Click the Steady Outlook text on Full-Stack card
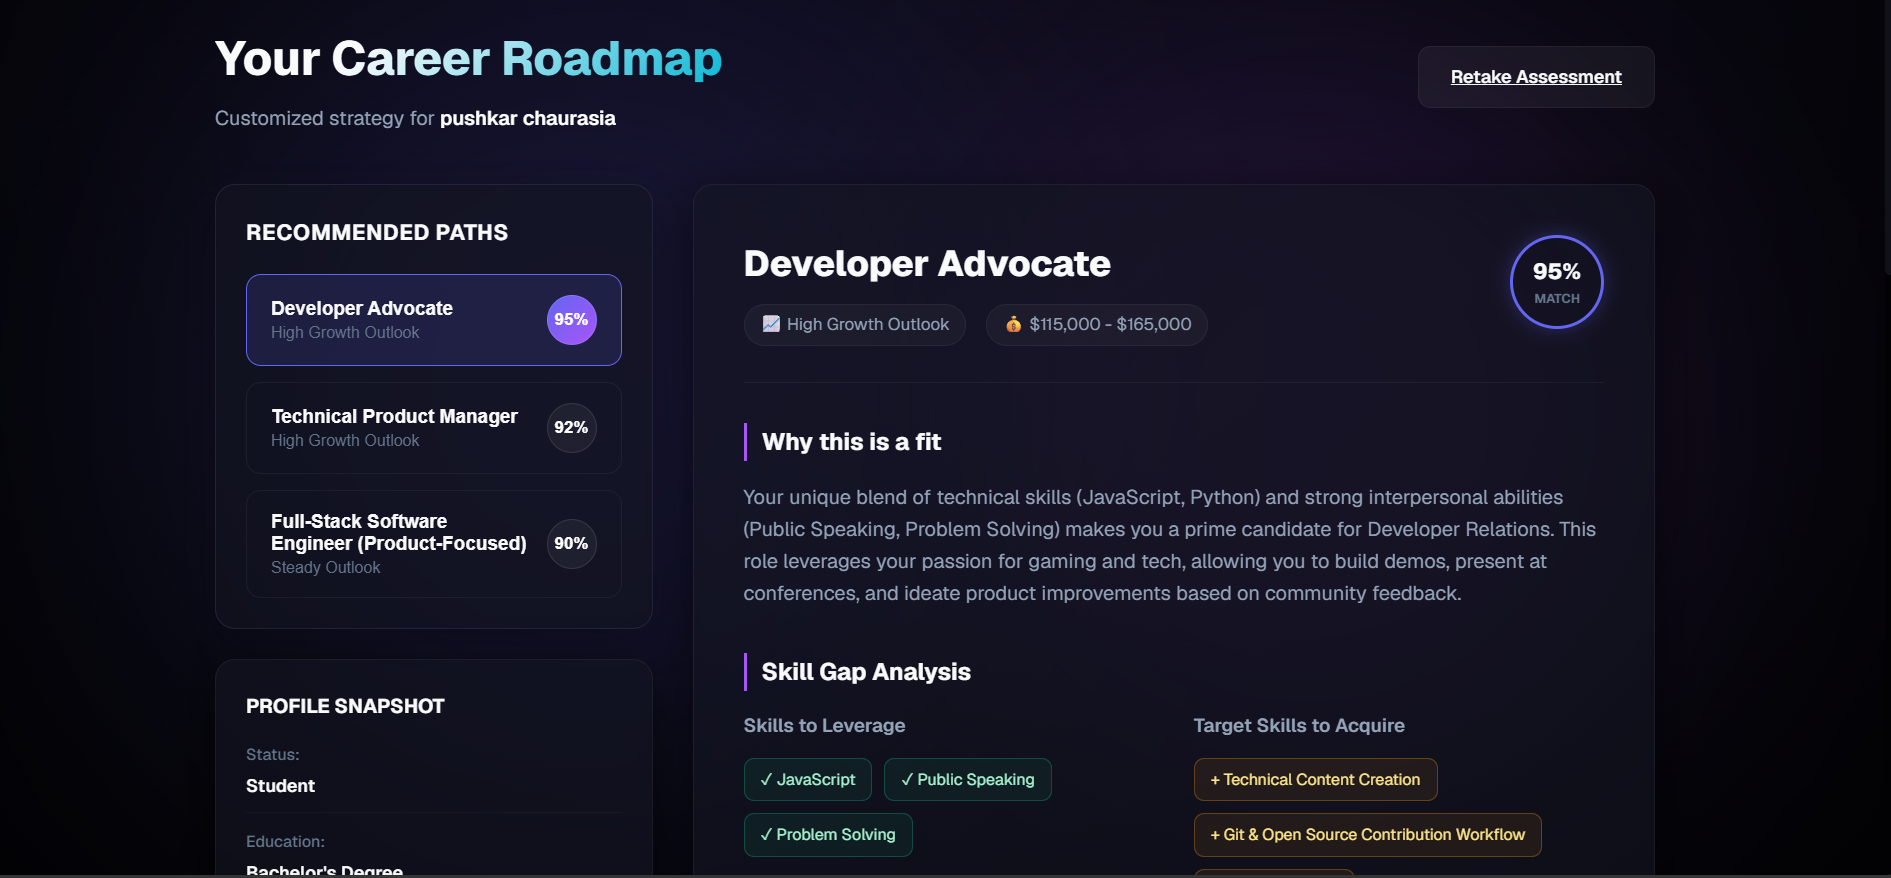The image size is (1891, 878). (326, 568)
